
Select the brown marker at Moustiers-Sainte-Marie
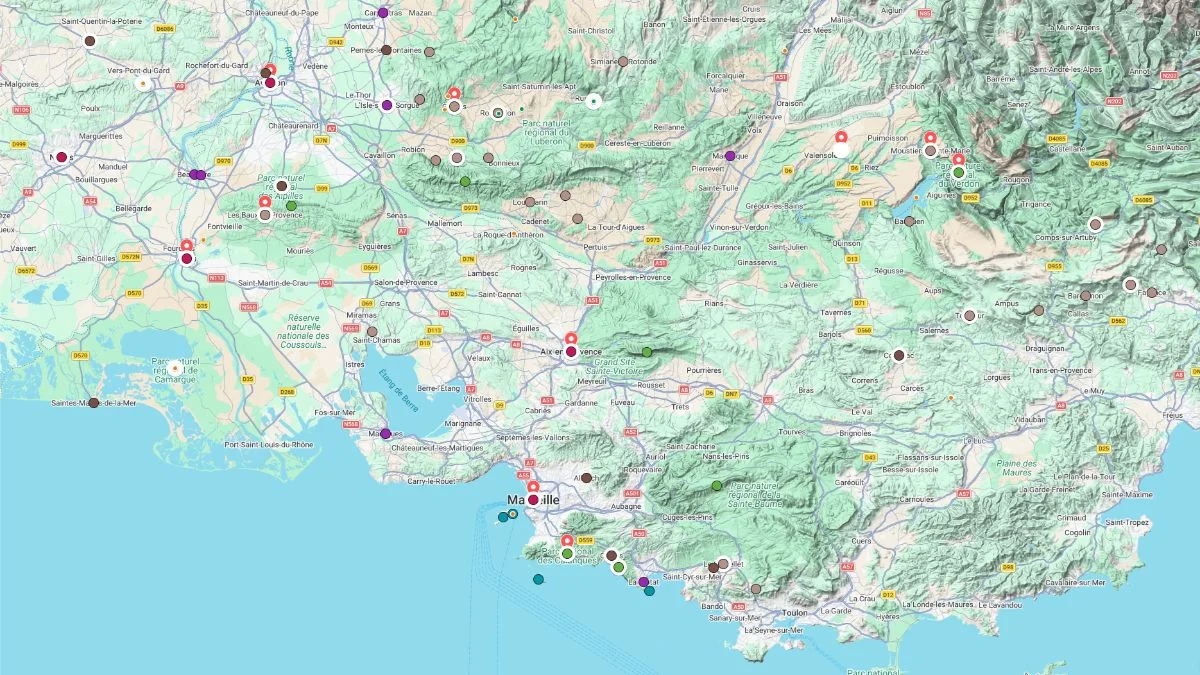pos(931,151)
